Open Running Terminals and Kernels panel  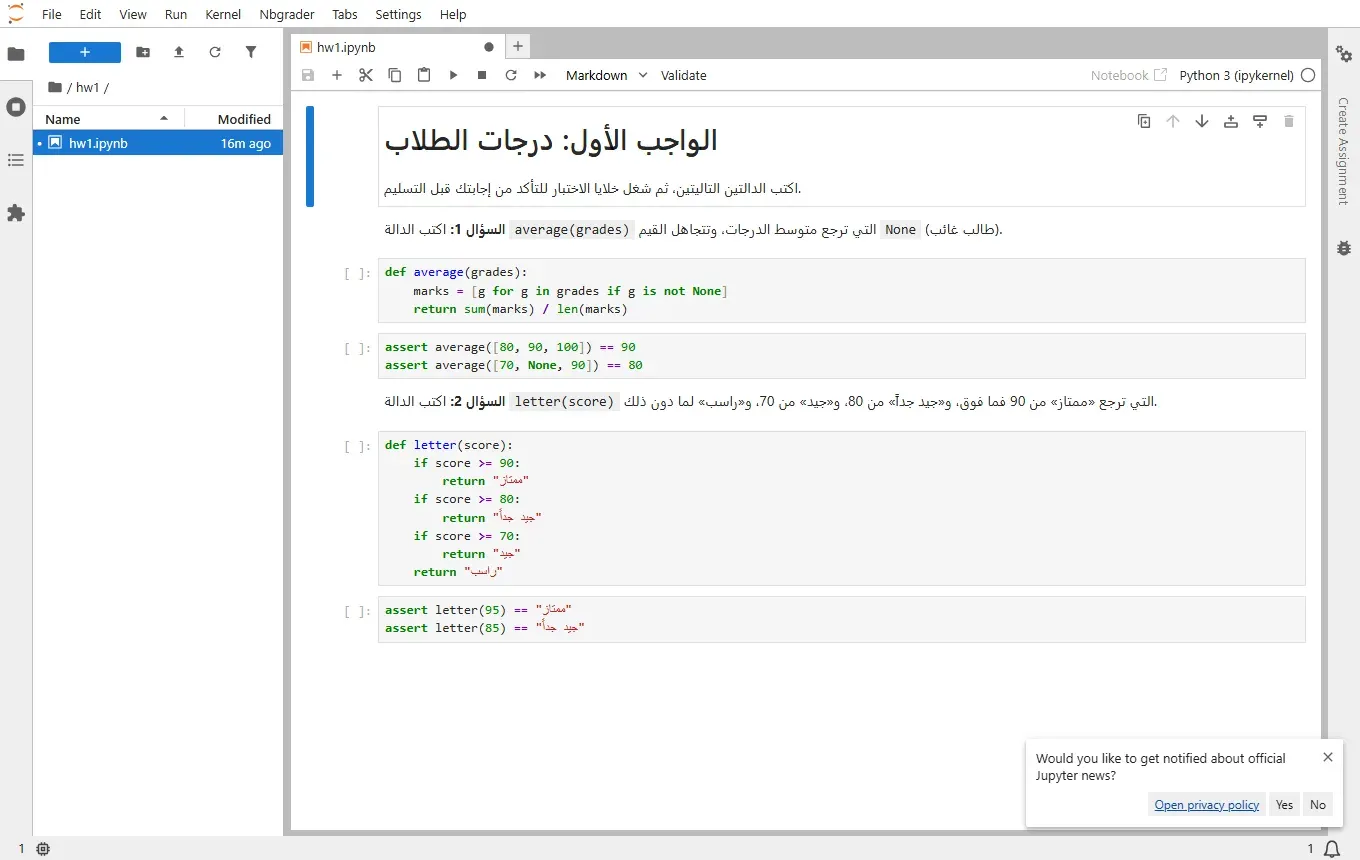click(16, 107)
